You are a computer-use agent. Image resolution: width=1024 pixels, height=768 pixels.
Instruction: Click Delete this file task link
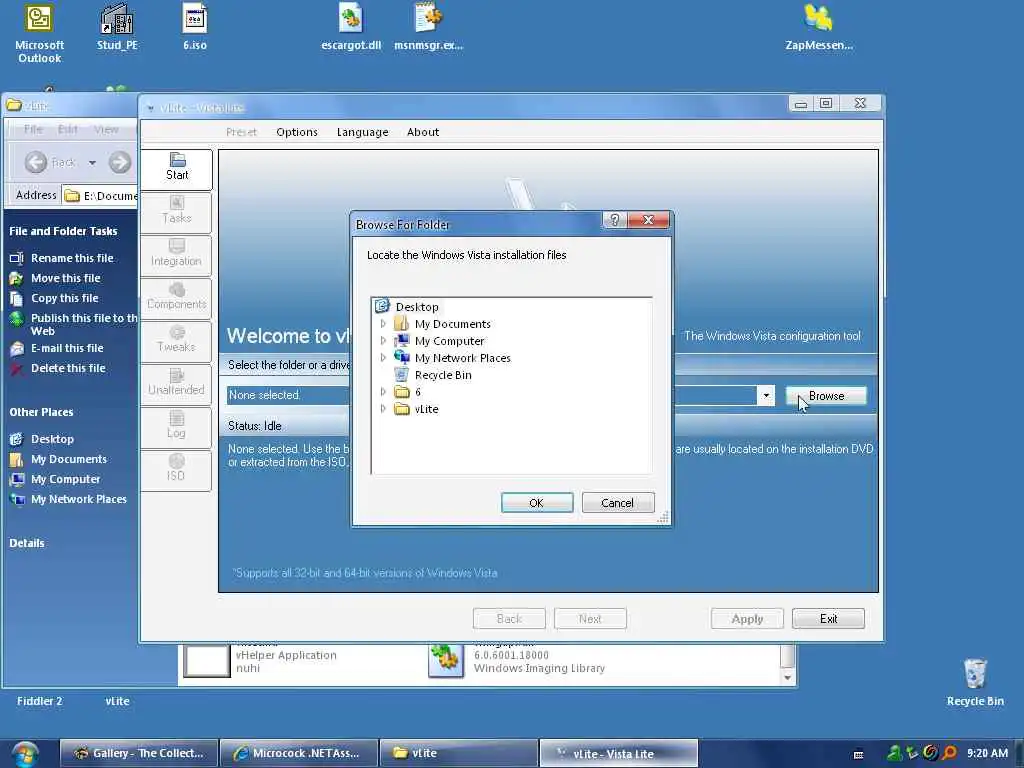coord(68,368)
